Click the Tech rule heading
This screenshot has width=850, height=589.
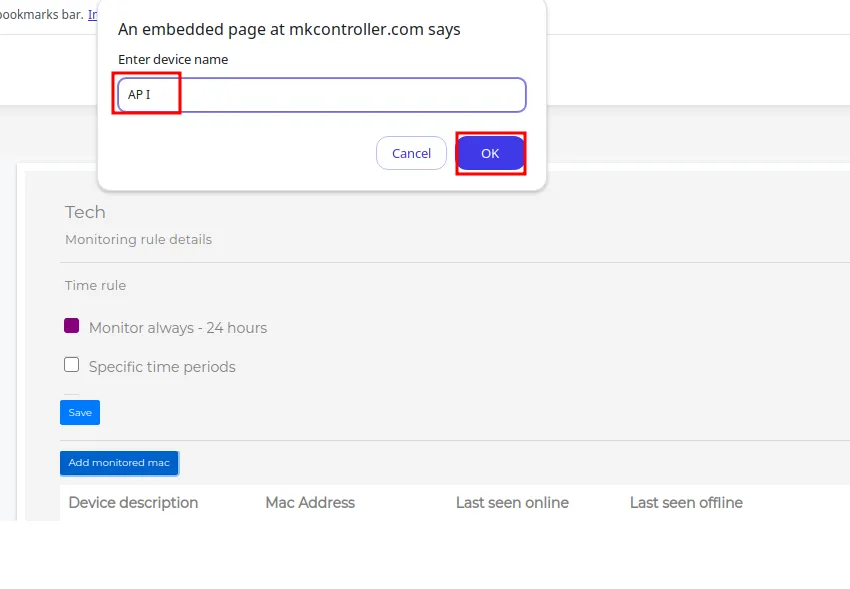[85, 212]
